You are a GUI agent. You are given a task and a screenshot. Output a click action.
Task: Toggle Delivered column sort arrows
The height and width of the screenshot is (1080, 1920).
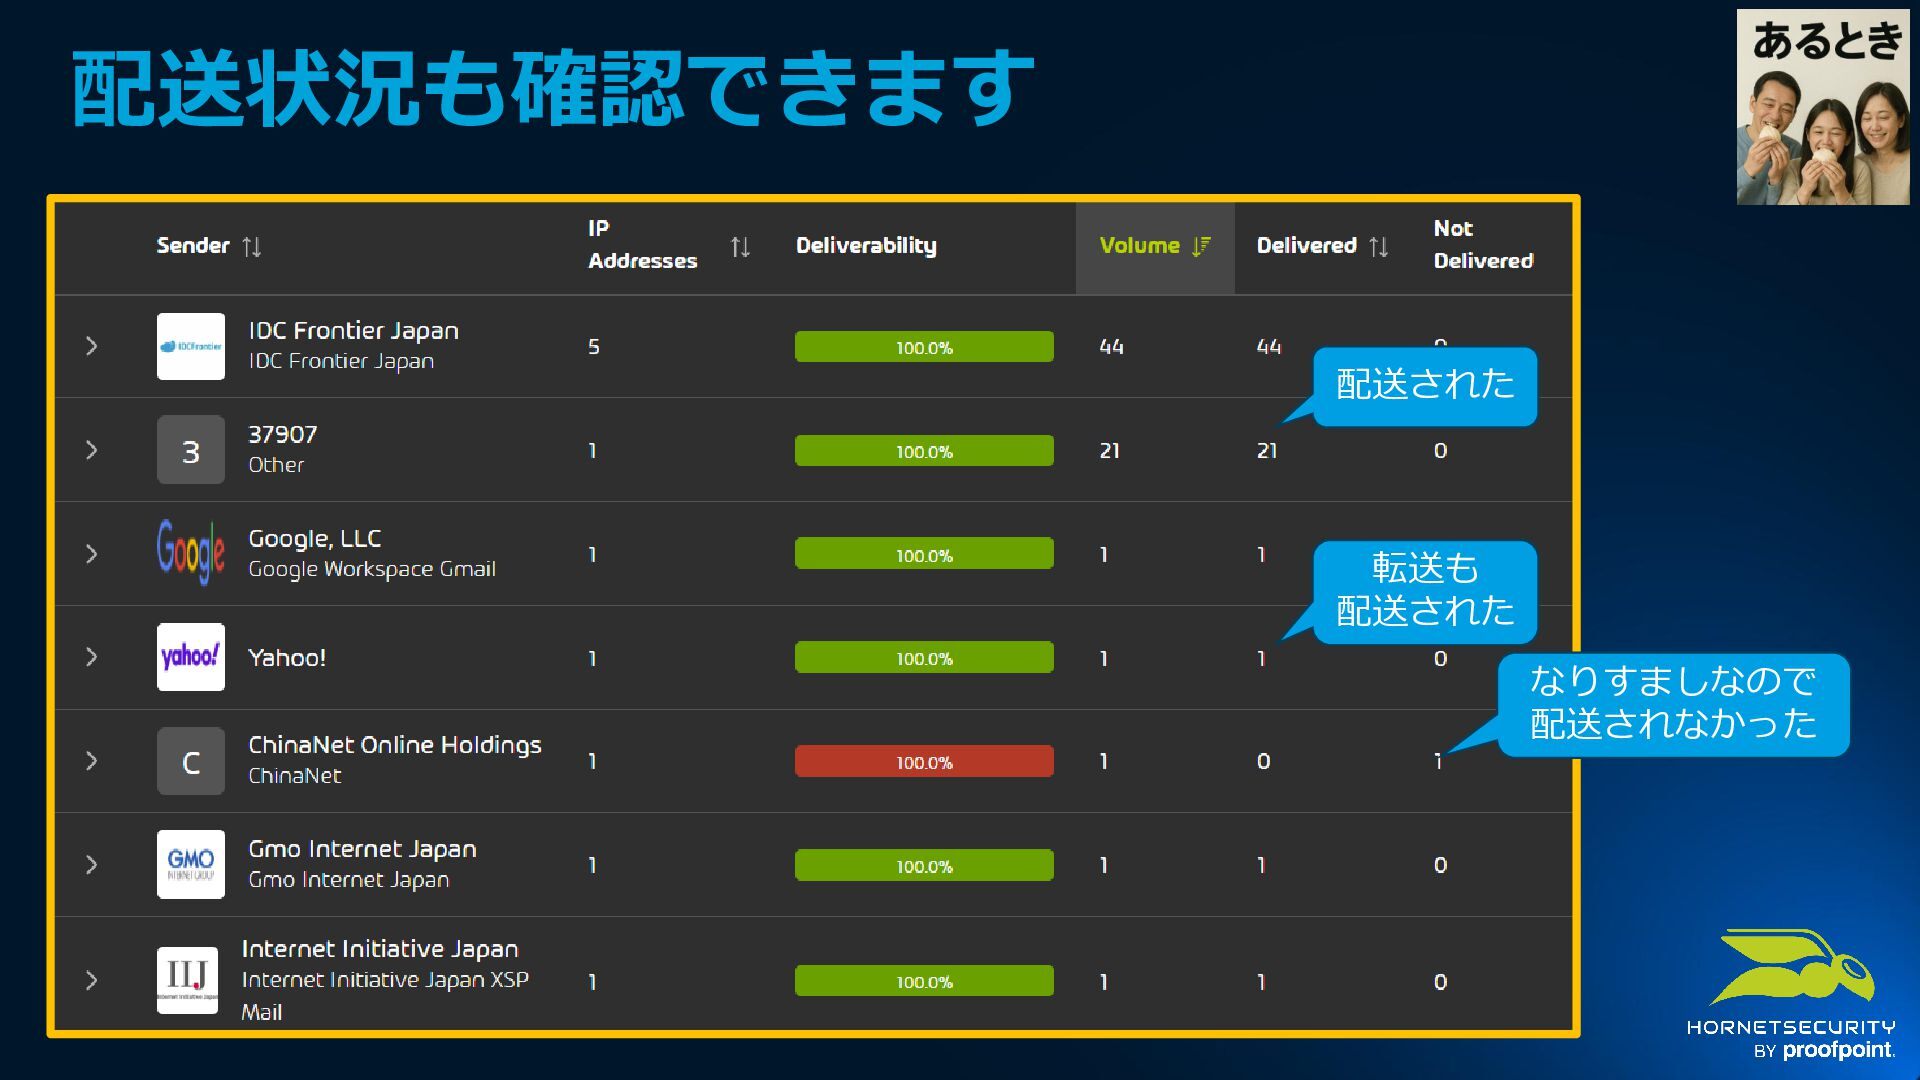tap(1379, 246)
